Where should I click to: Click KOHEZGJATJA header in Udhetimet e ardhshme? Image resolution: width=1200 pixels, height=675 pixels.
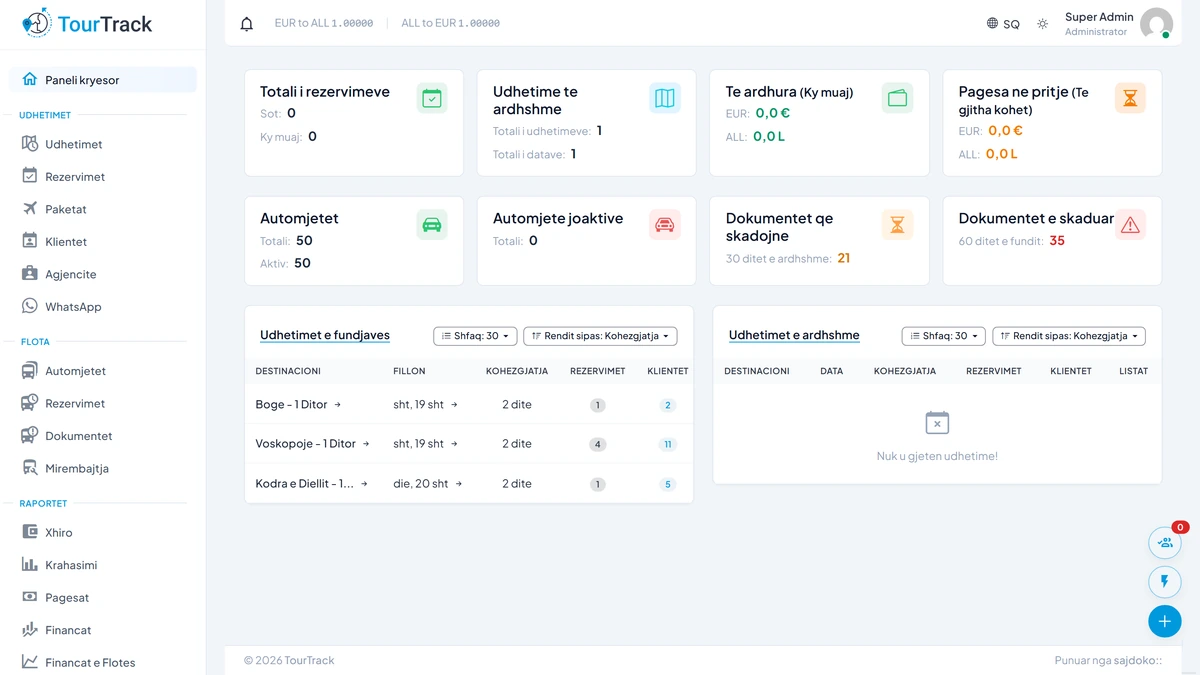pyautogui.click(x=905, y=371)
